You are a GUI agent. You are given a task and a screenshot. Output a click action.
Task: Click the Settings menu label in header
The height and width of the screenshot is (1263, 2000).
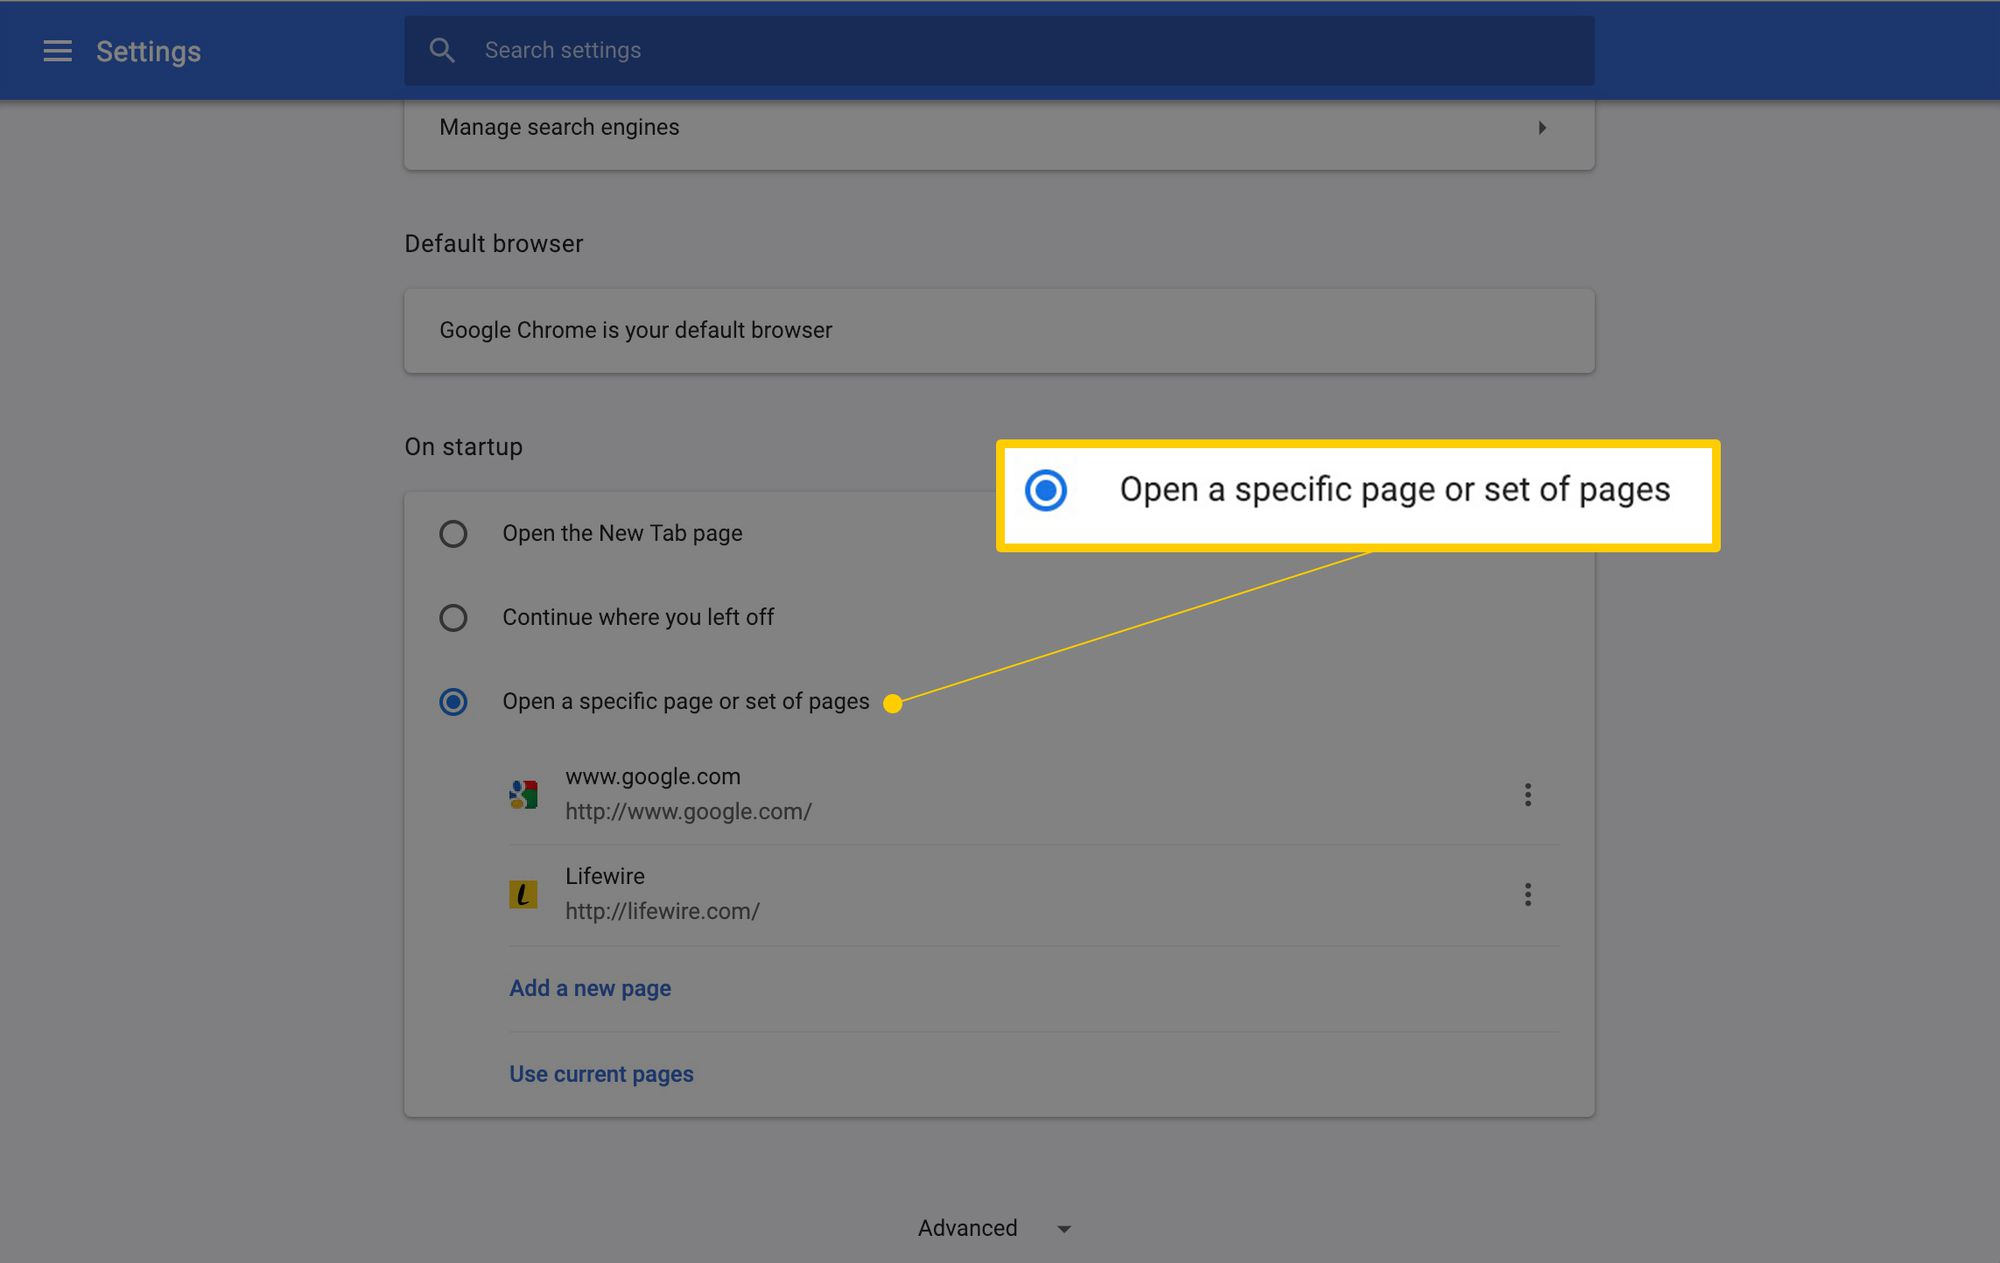click(x=147, y=49)
